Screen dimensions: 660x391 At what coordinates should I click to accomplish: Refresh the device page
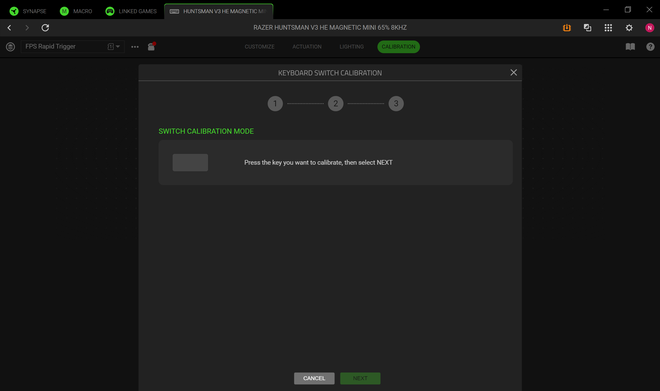coord(45,28)
